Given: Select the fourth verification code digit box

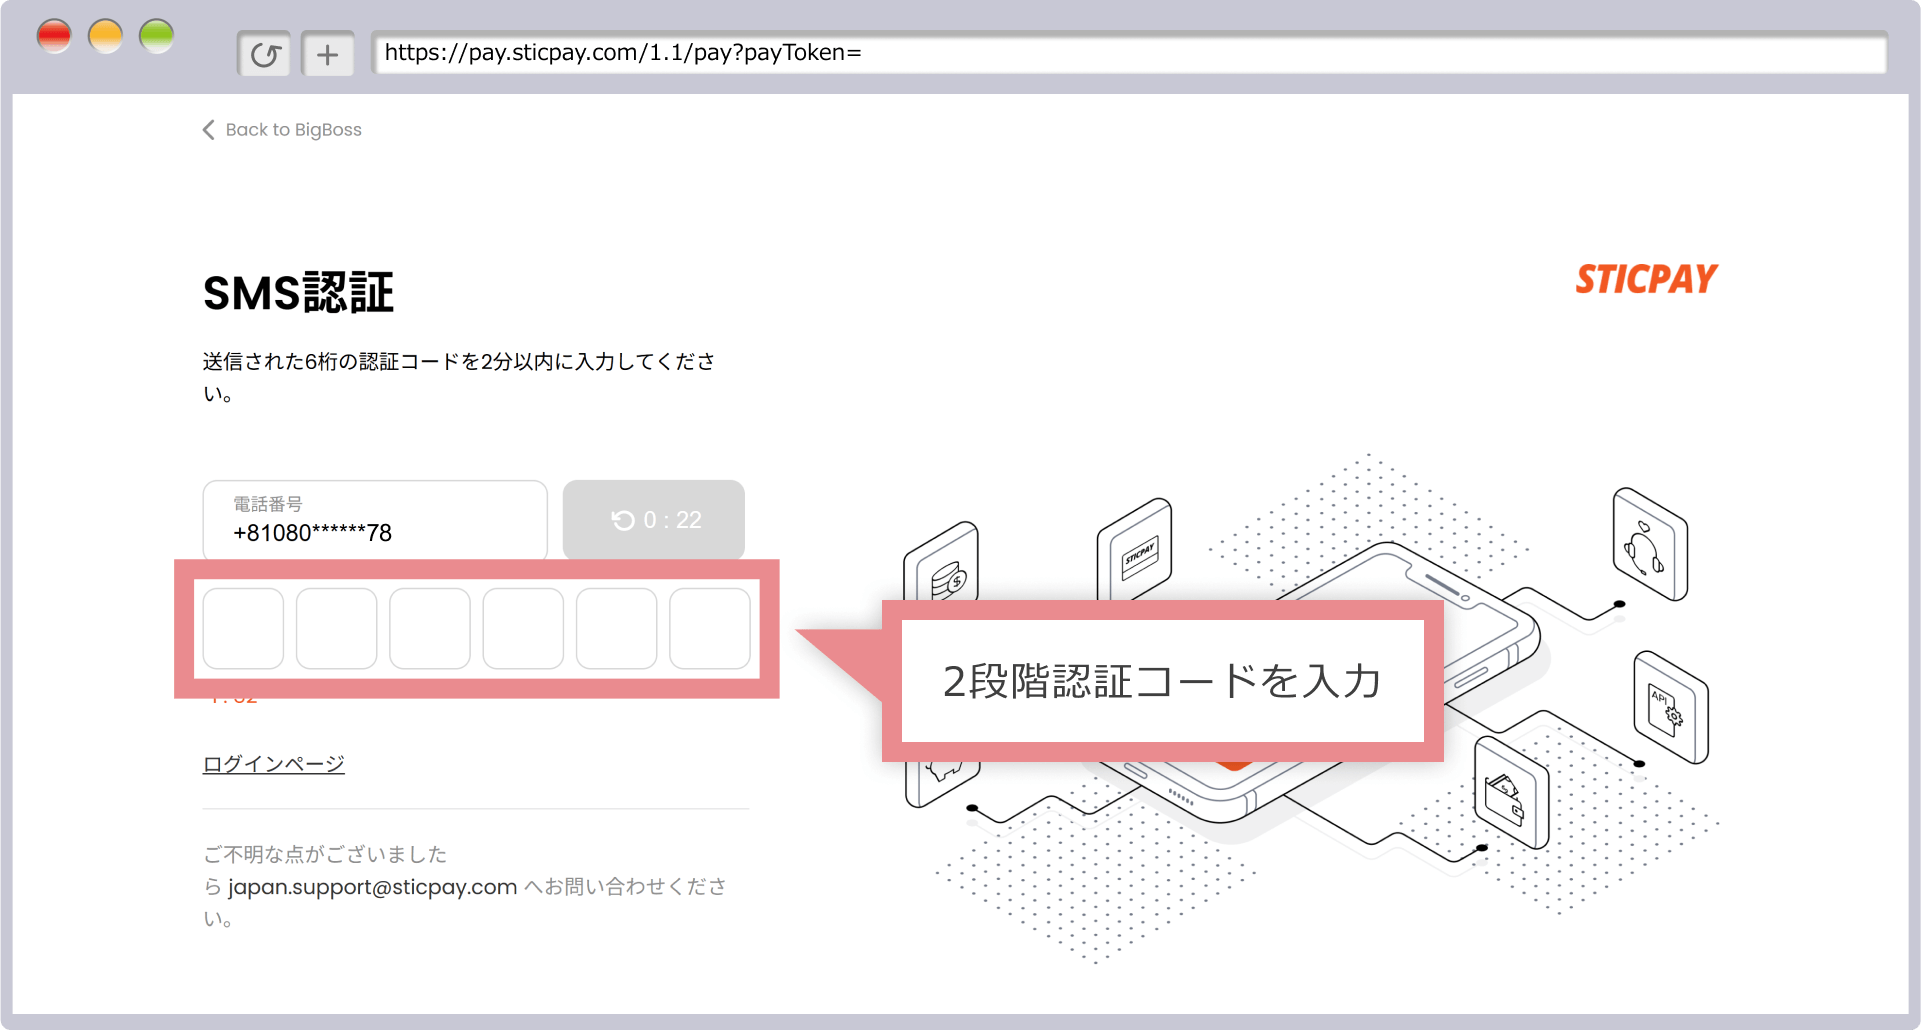Looking at the screenshot, I should click(523, 628).
